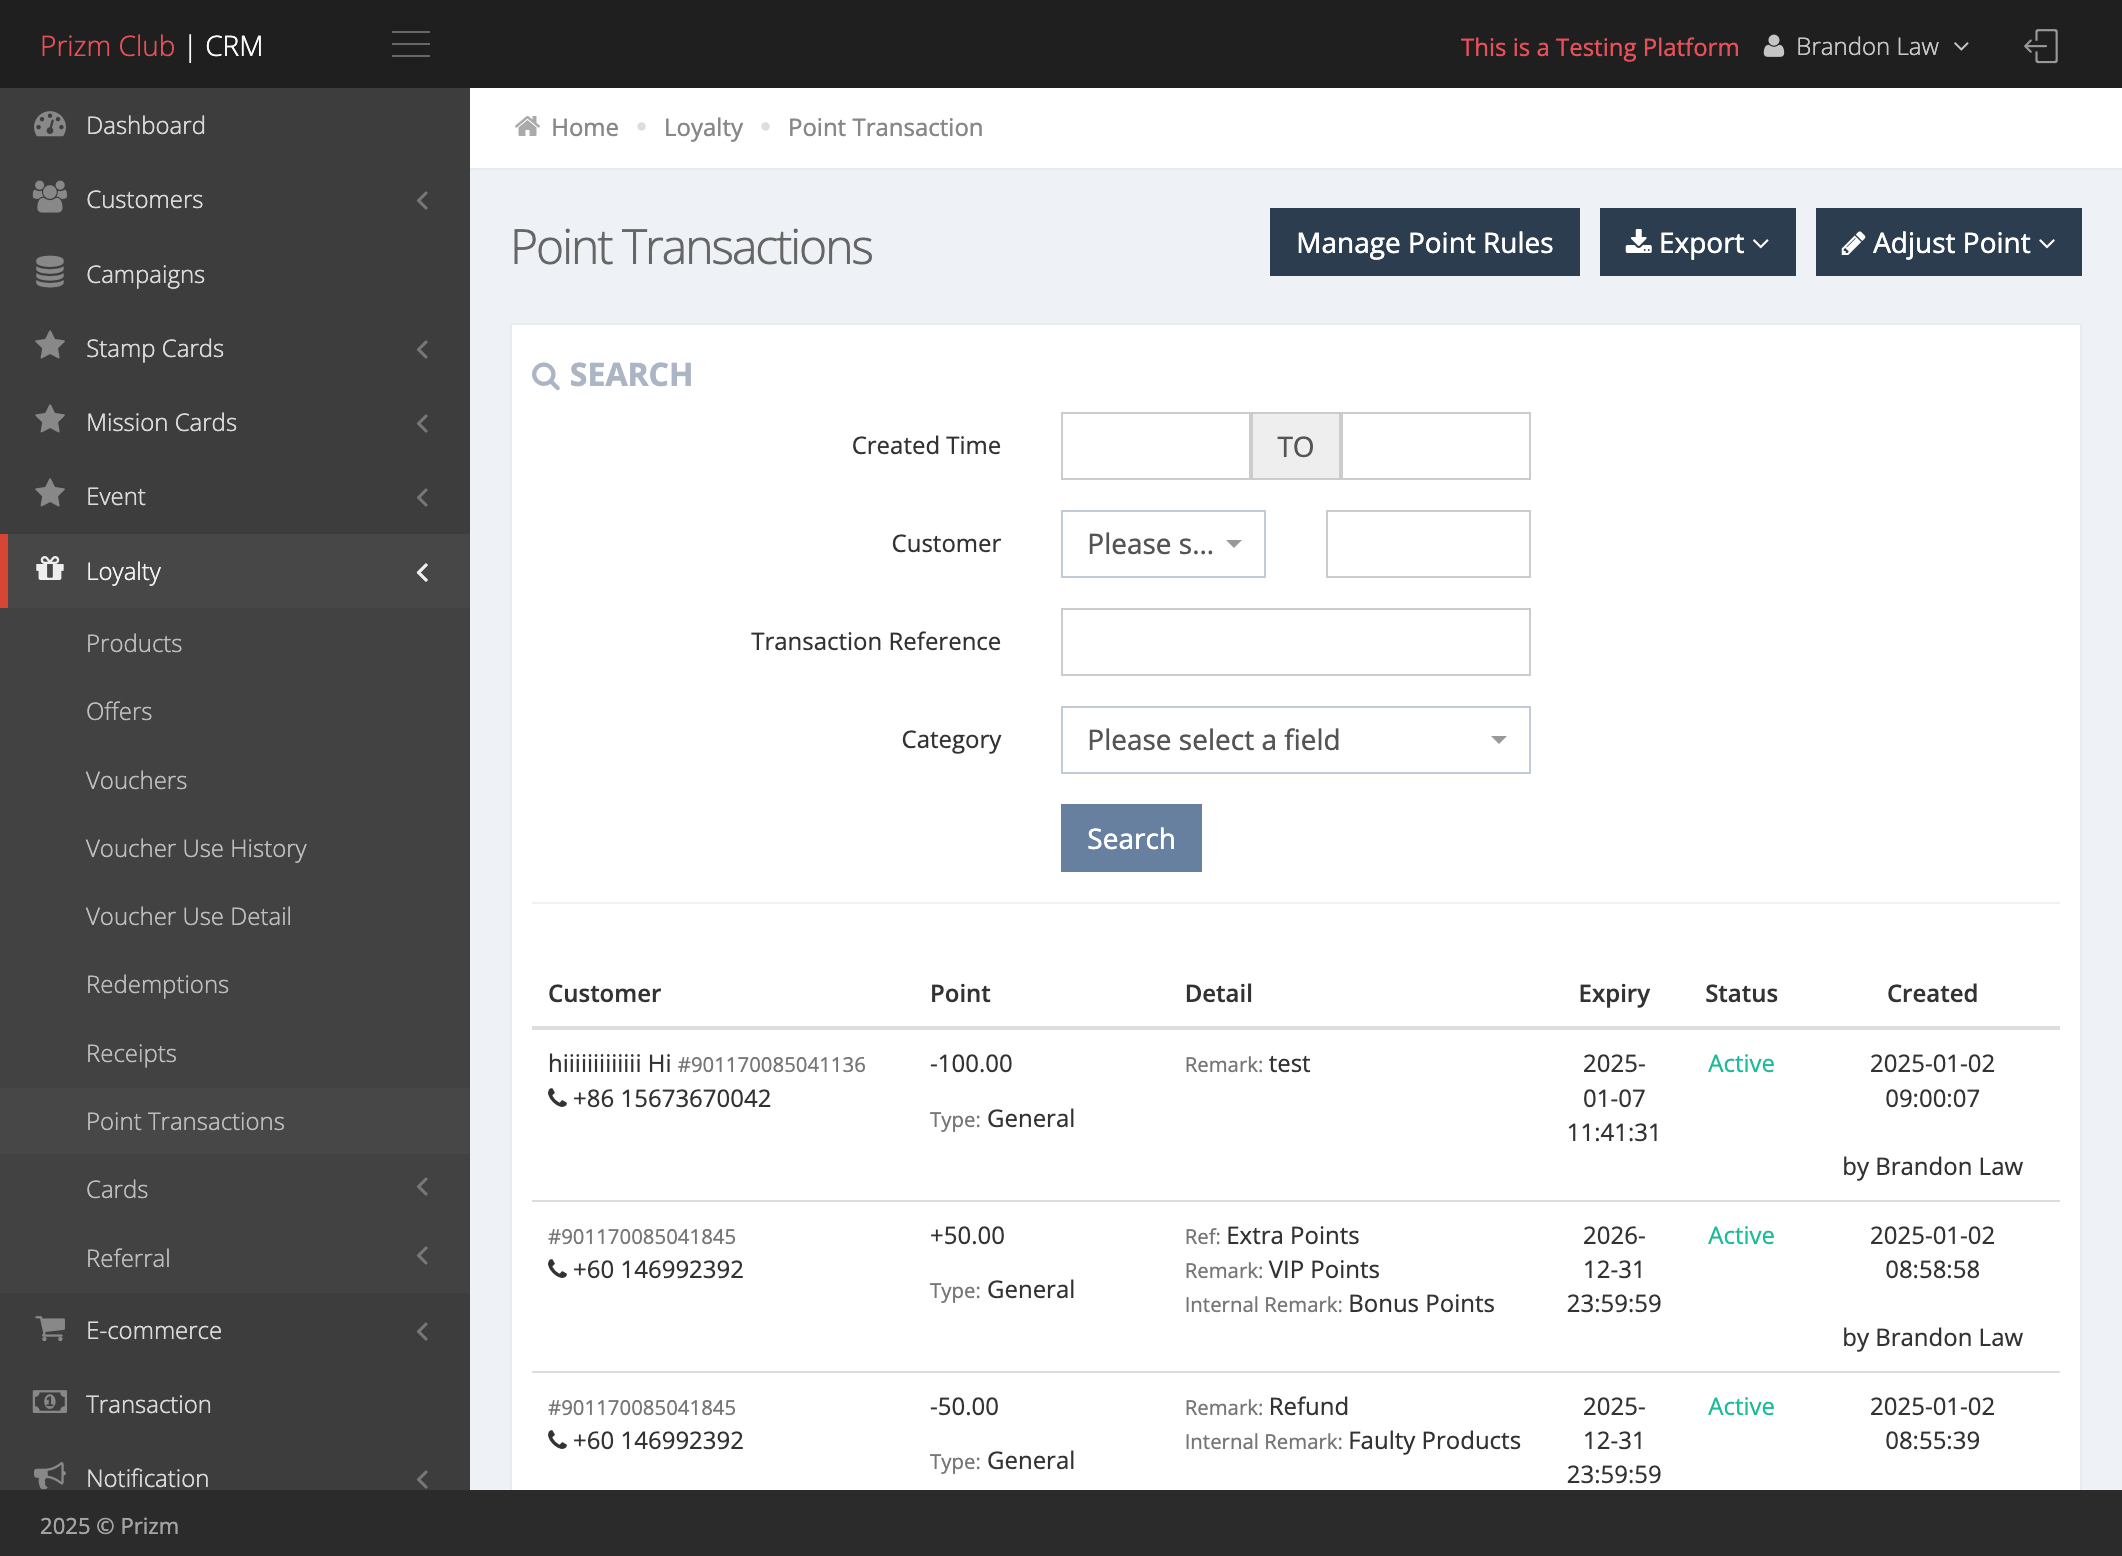Viewport: 2122px width, 1556px height.
Task: Click the Event star icon
Action: point(50,494)
